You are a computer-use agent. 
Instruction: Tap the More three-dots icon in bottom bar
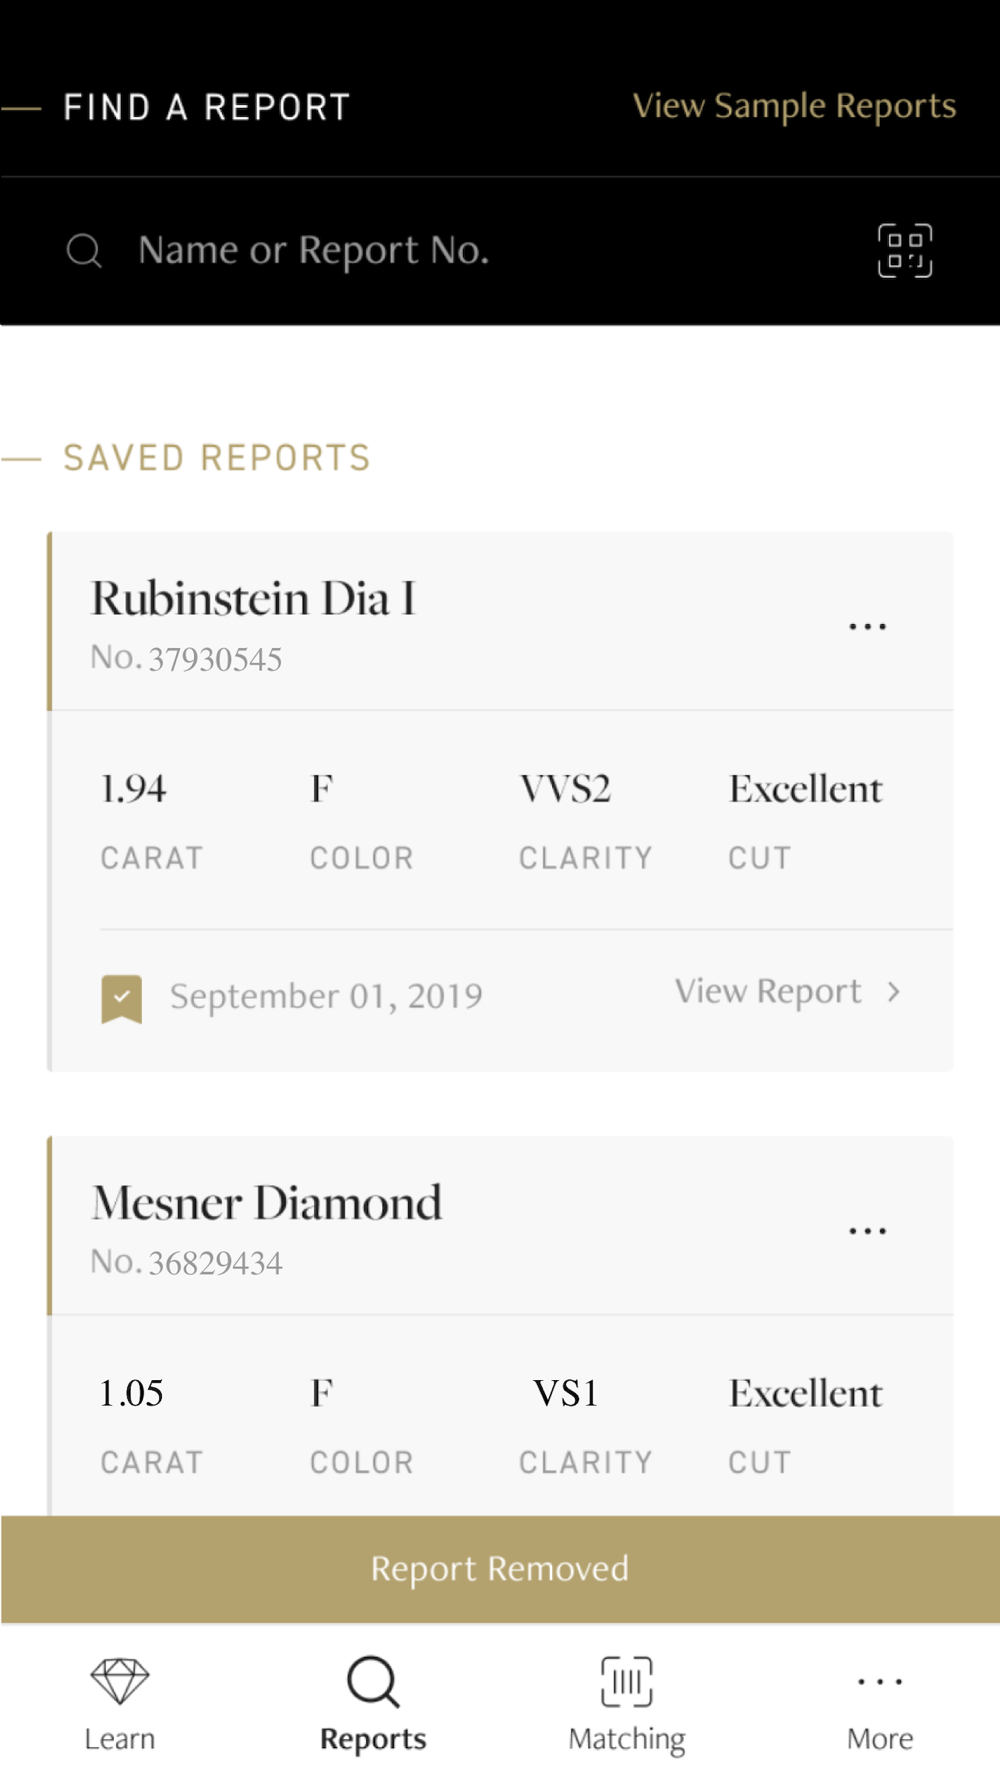[x=880, y=1682]
